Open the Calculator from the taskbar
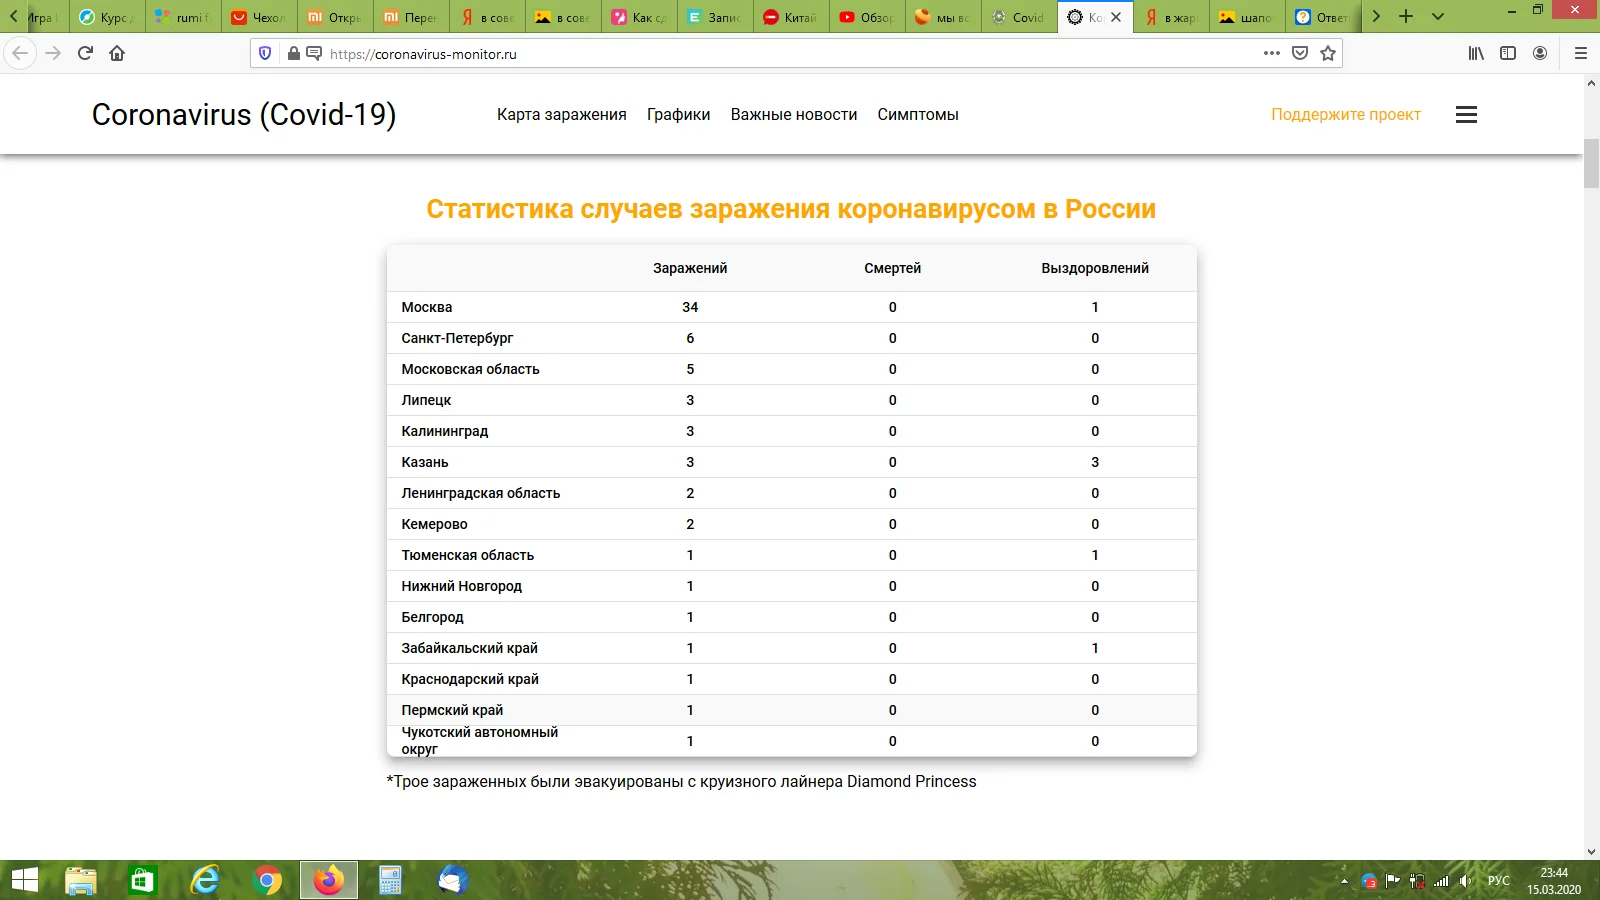1600x900 pixels. click(x=390, y=881)
